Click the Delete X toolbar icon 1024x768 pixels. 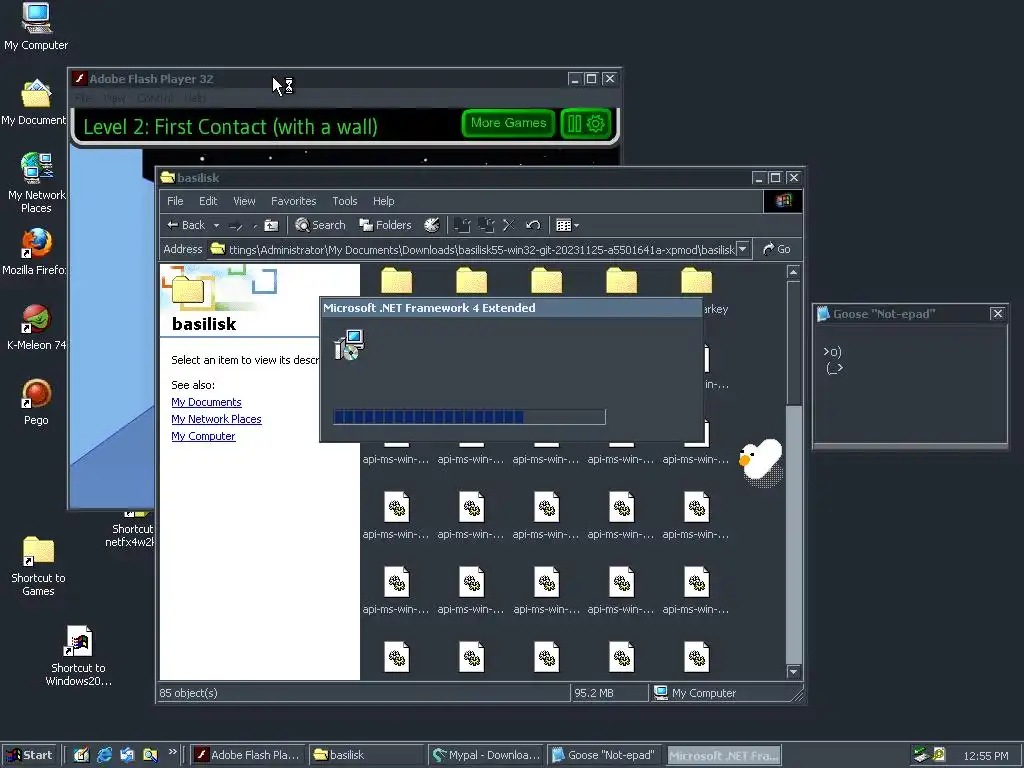[509, 225]
